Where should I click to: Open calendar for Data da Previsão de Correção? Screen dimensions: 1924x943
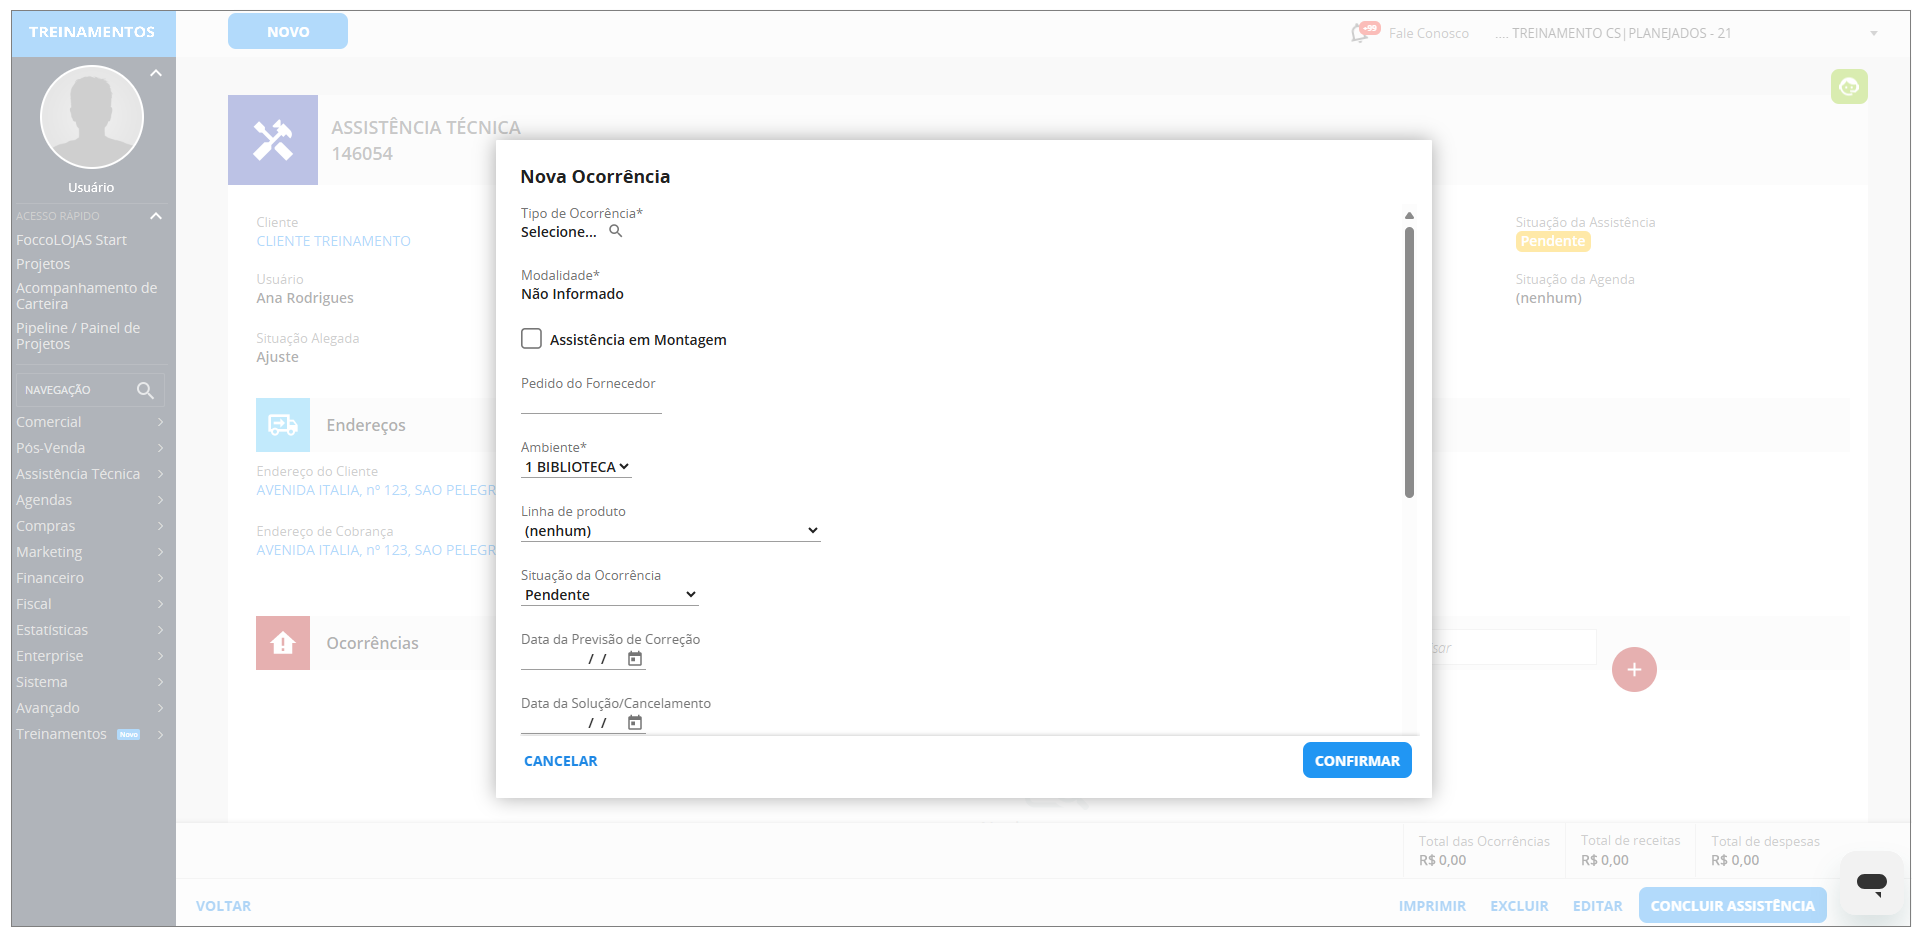click(635, 659)
